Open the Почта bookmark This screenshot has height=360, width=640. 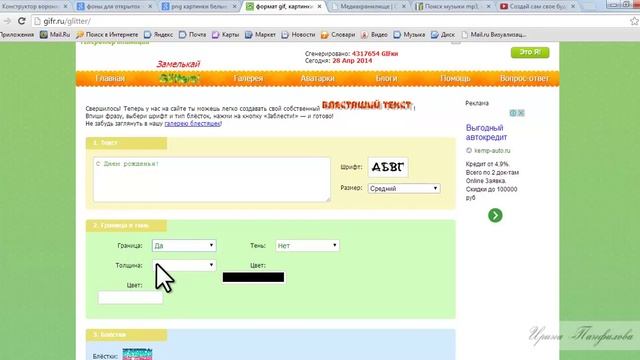click(x=193, y=35)
